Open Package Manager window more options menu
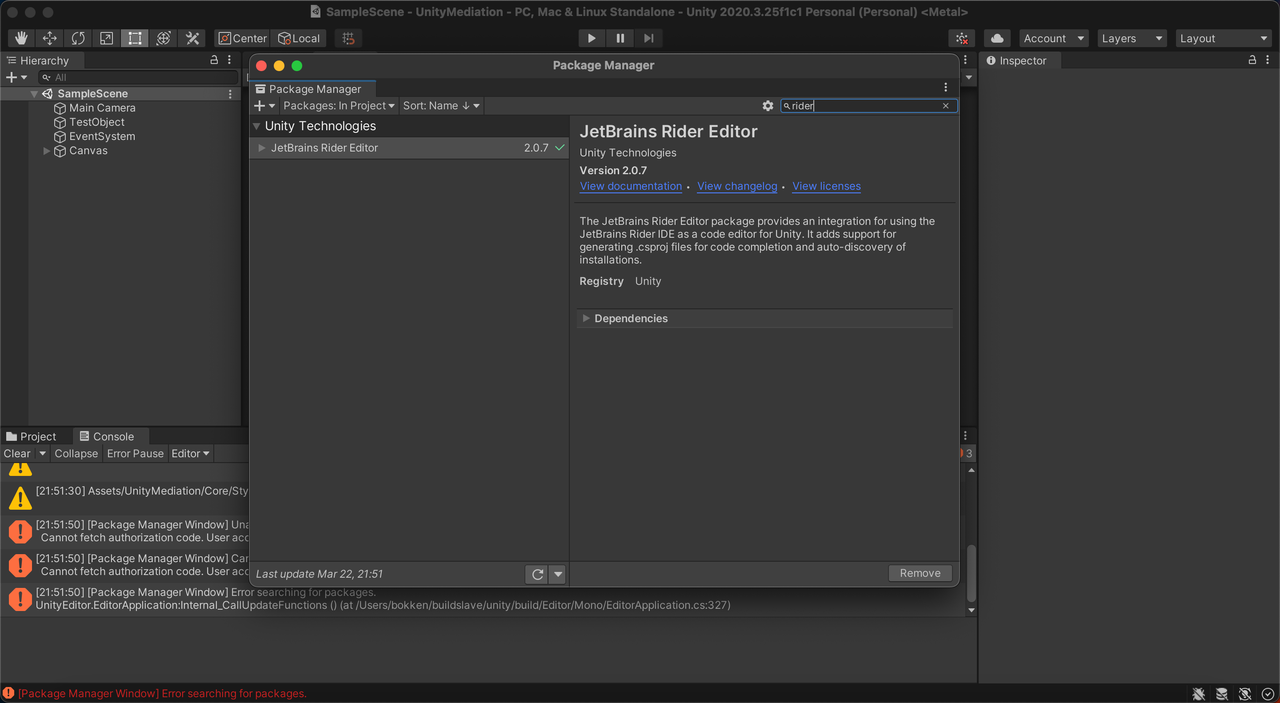 (946, 88)
